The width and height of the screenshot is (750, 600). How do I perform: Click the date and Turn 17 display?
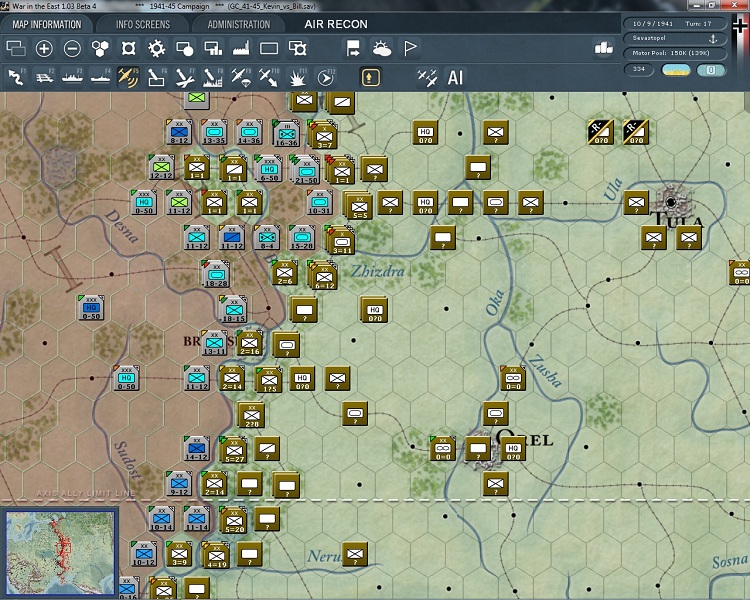[x=674, y=23]
